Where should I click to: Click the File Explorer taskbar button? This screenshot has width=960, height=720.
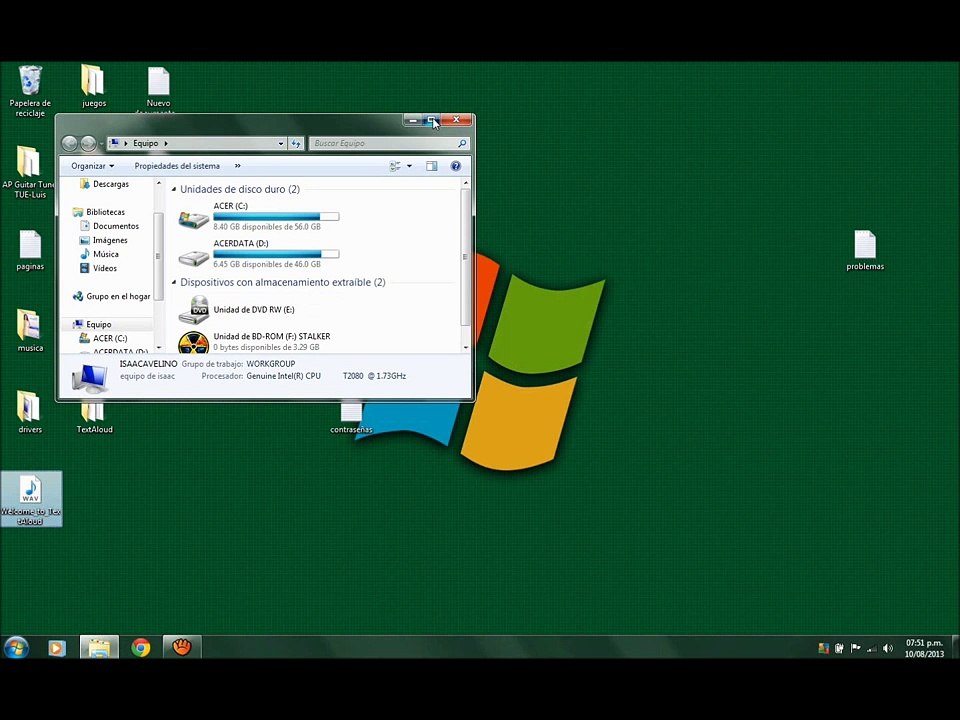click(99, 647)
